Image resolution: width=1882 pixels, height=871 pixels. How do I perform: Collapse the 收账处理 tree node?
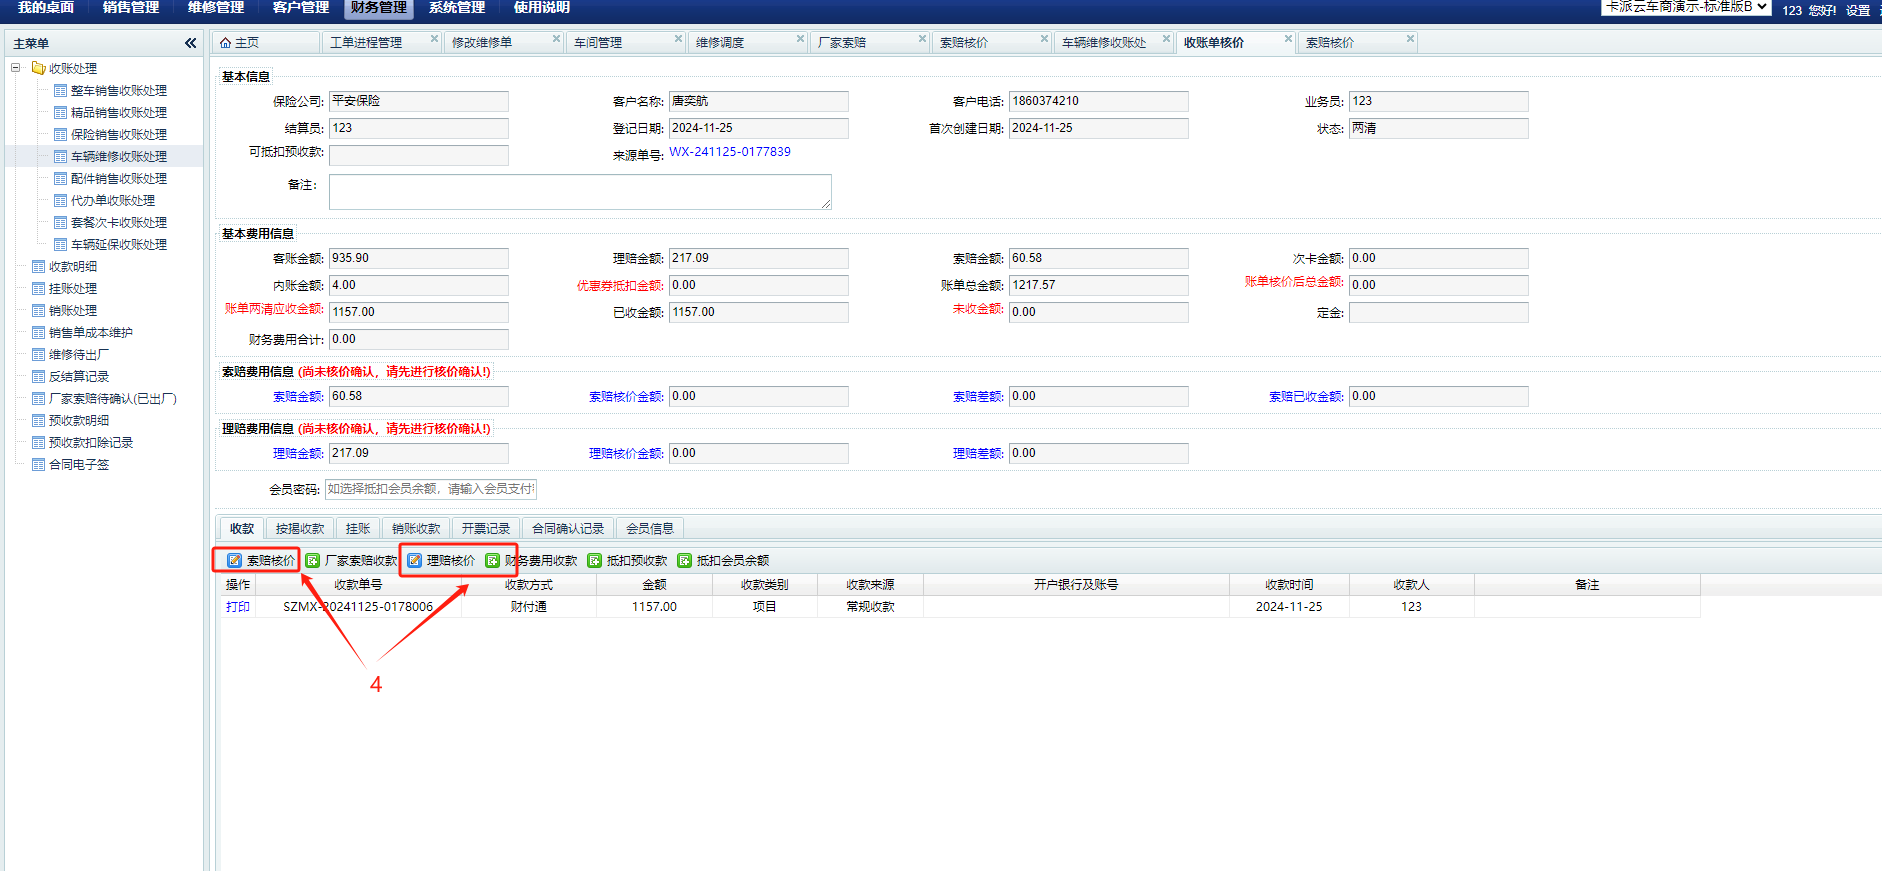click(x=16, y=68)
